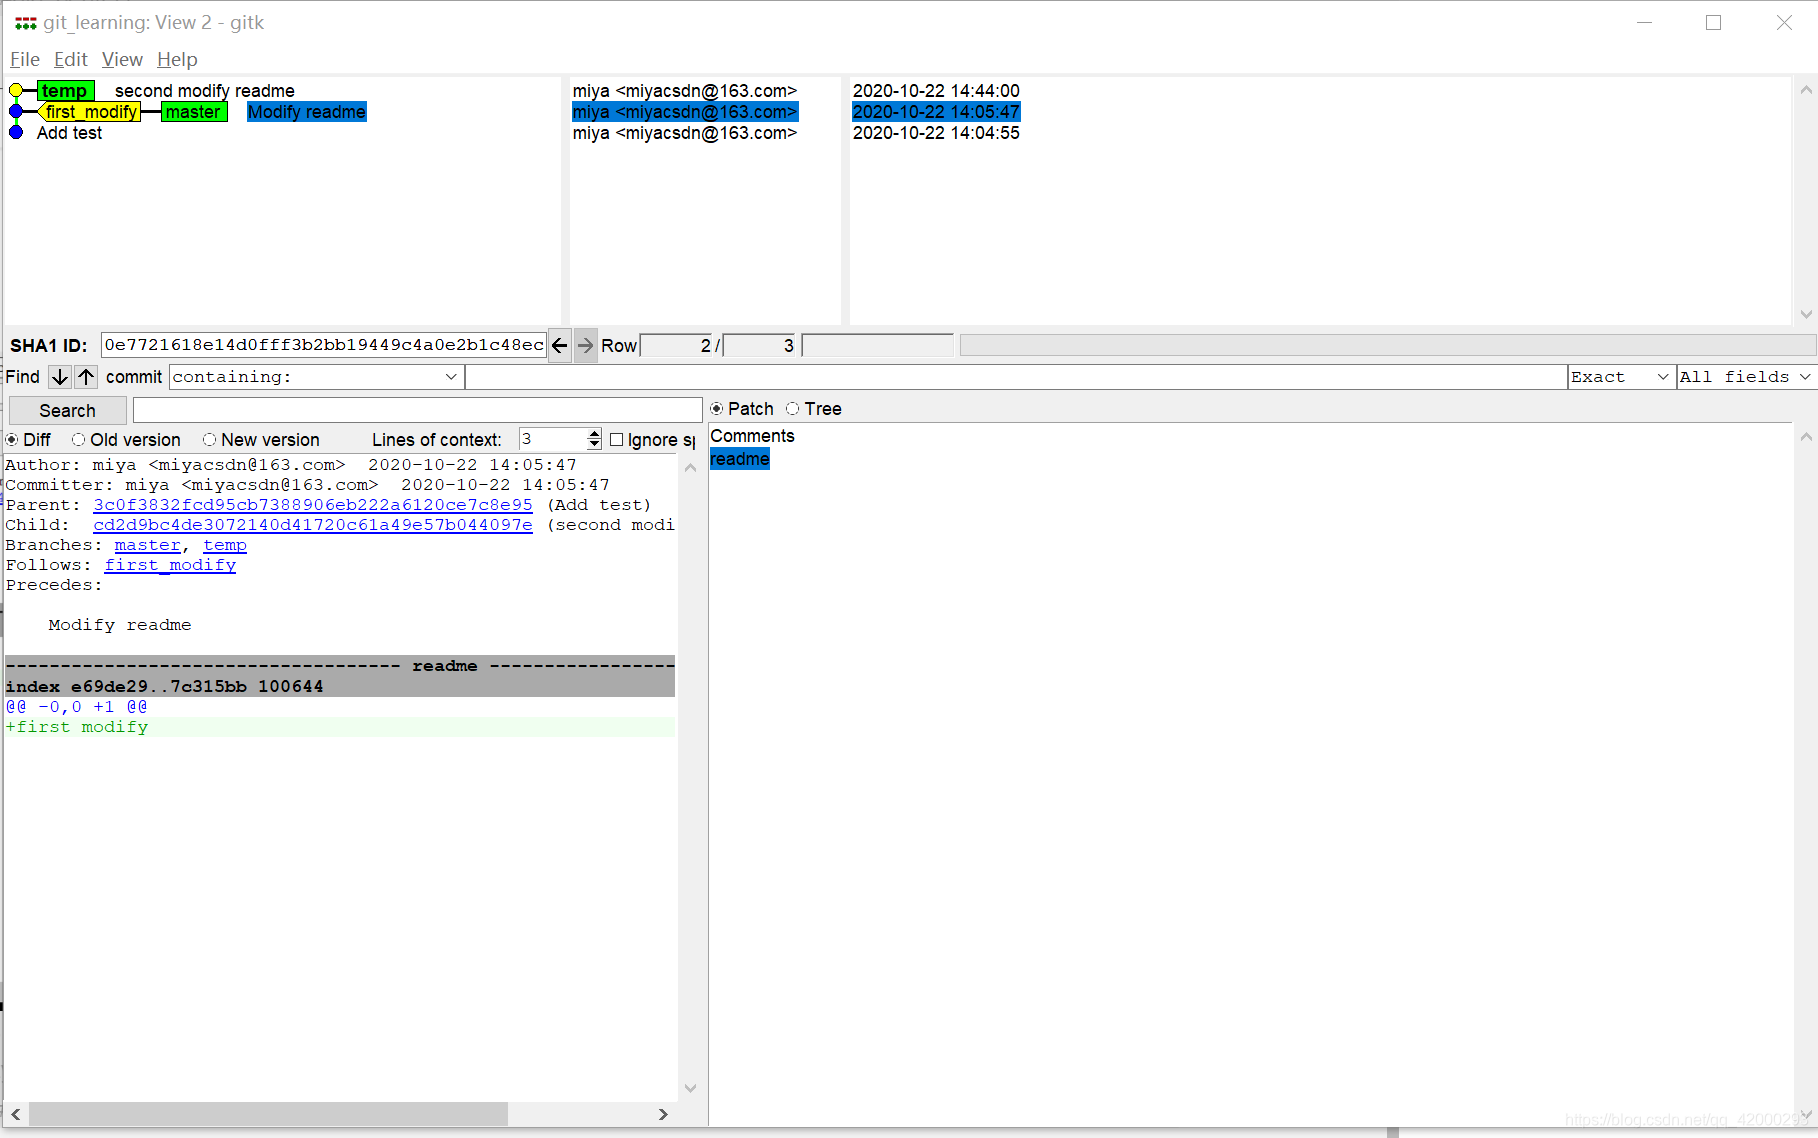Open the Help menu
The width and height of the screenshot is (1818, 1138).
(x=177, y=59)
